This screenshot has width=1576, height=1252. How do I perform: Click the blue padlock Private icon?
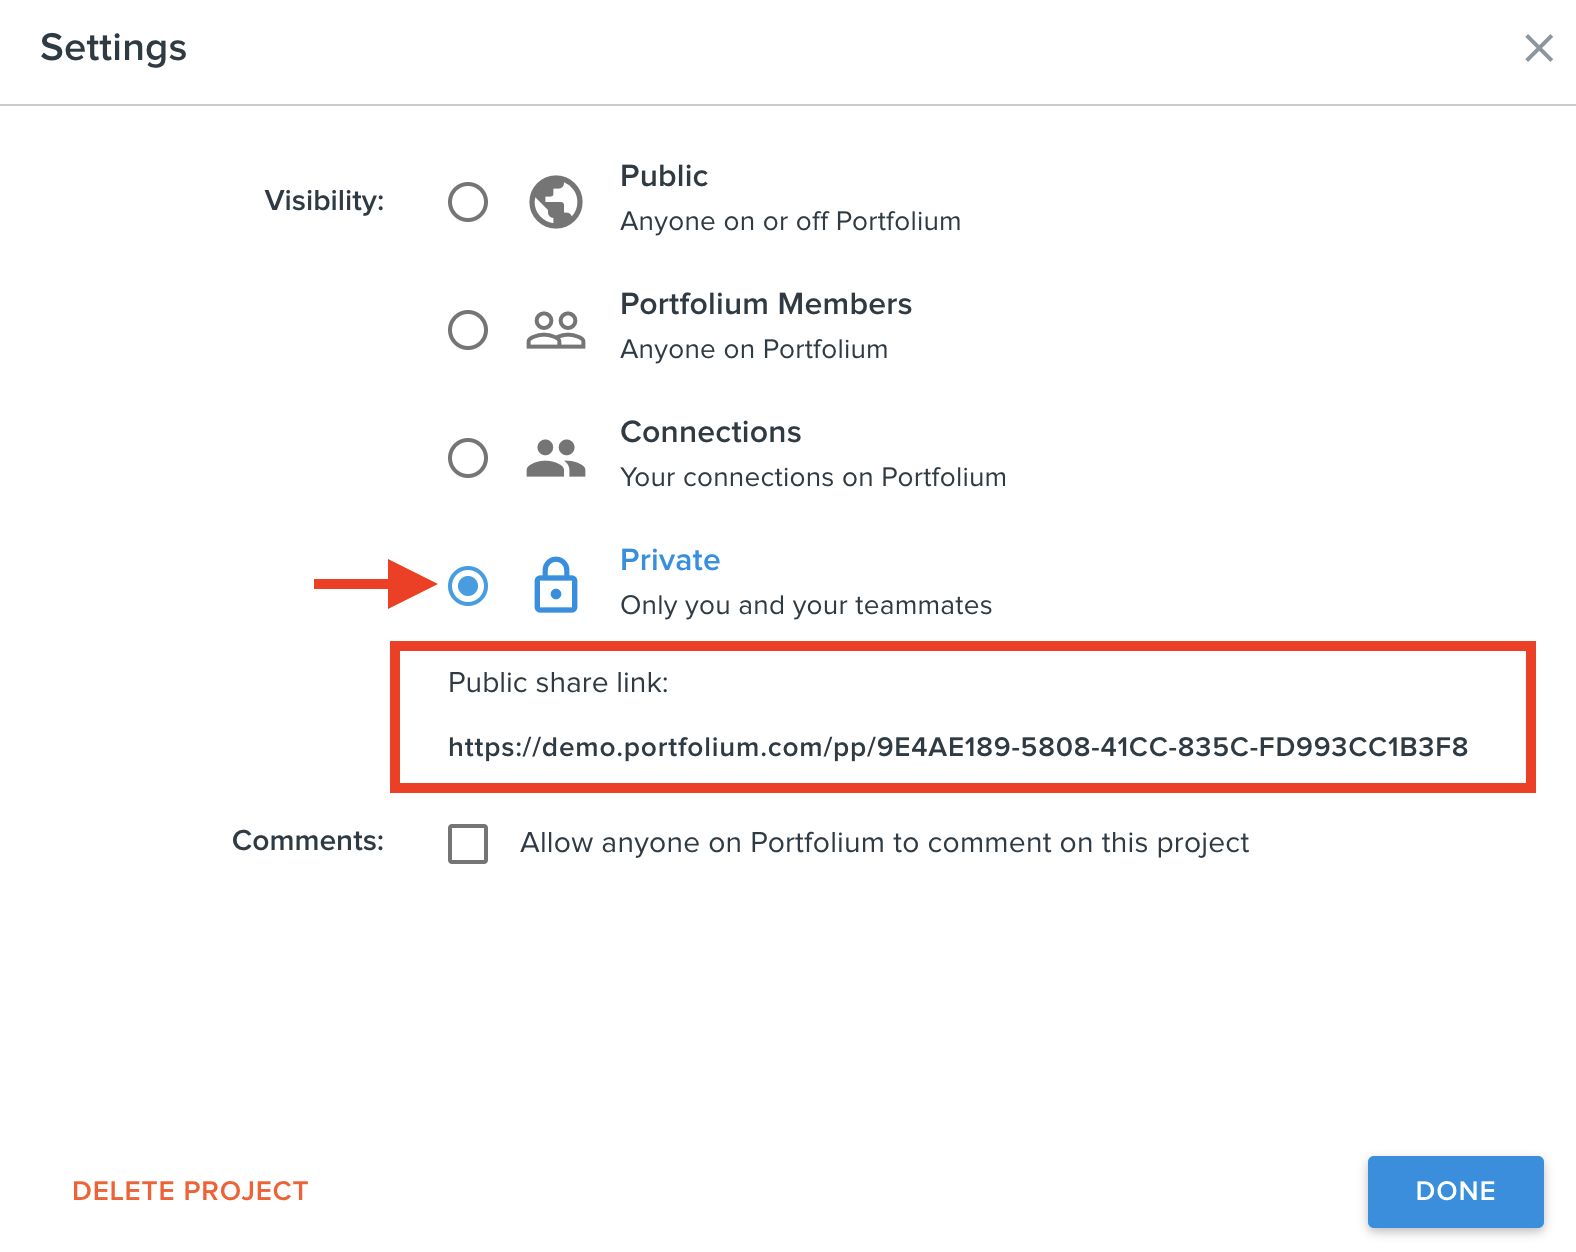pyautogui.click(x=556, y=585)
